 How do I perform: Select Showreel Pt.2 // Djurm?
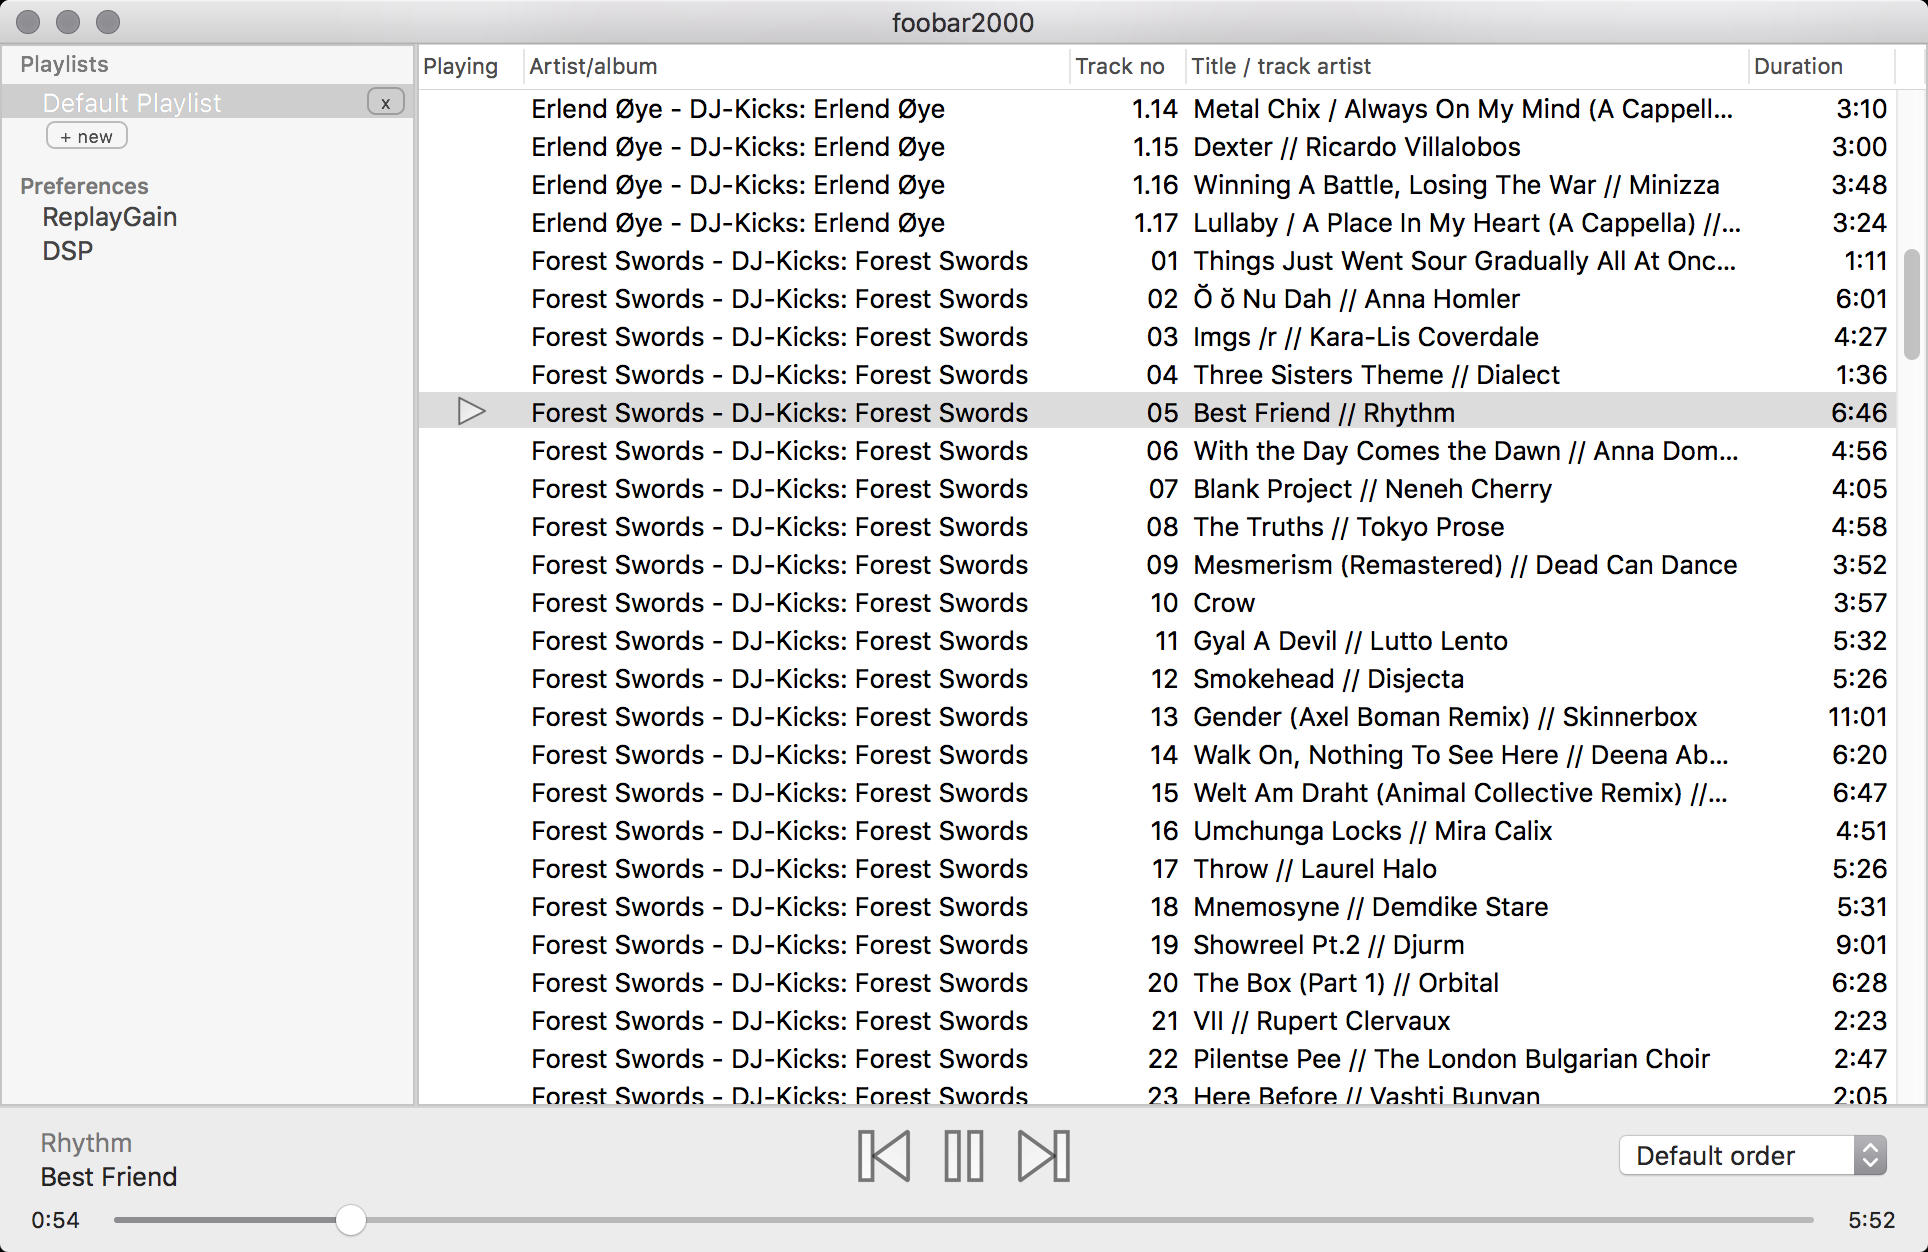1157,944
